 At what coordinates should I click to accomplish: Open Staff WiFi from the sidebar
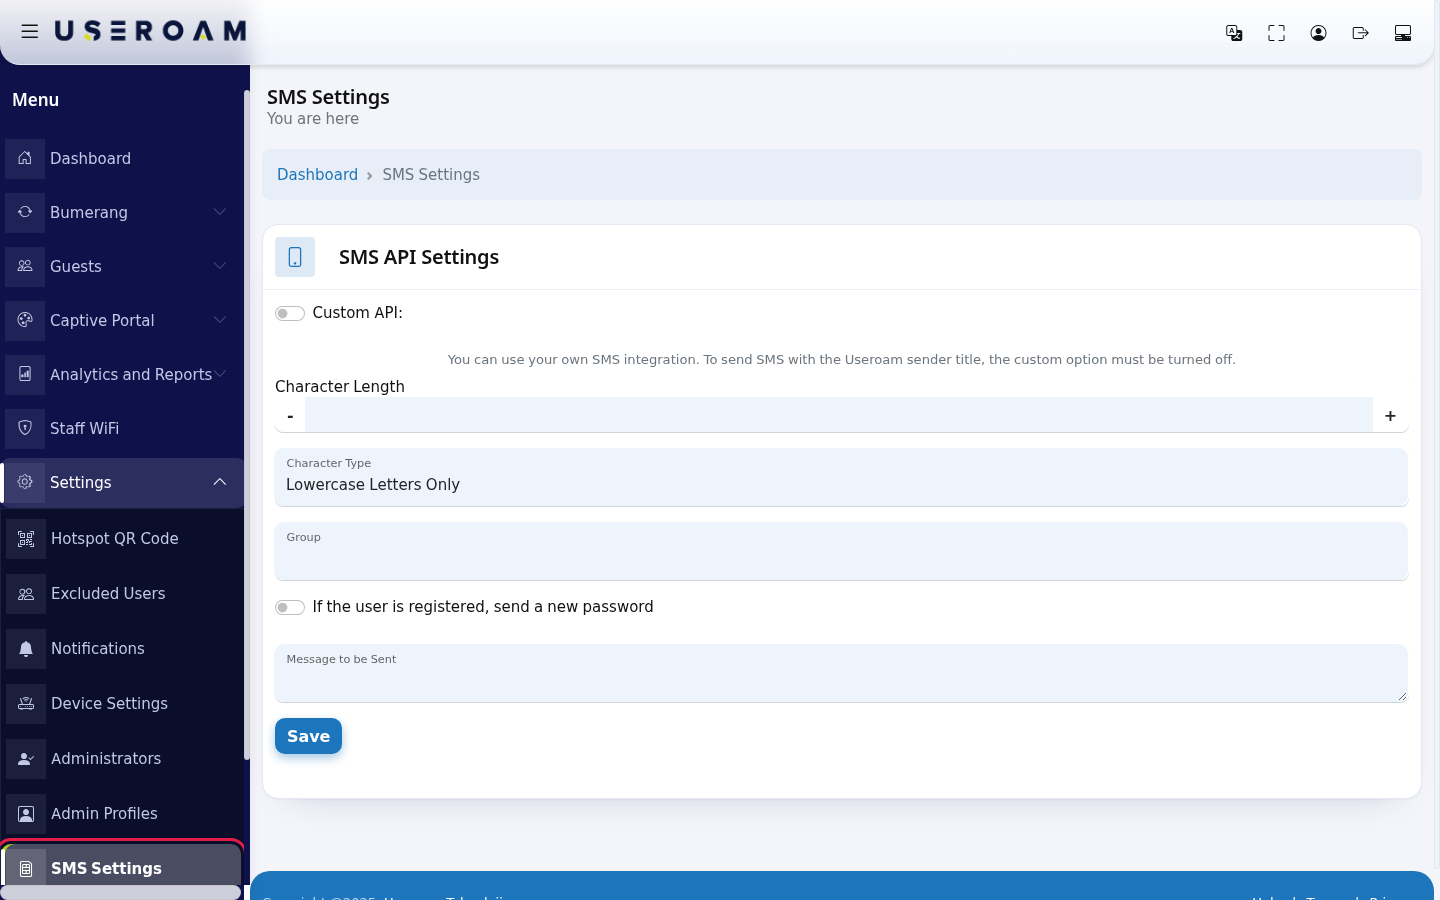pos(123,428)
